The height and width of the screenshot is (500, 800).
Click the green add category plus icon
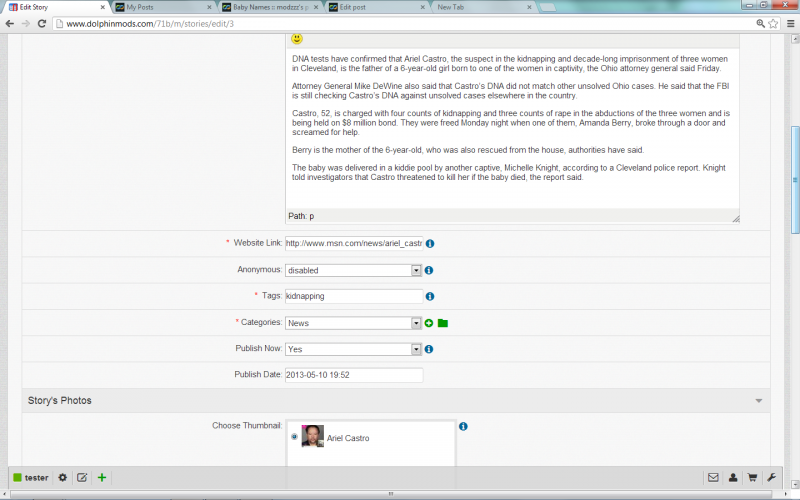(x=429, y=323)
